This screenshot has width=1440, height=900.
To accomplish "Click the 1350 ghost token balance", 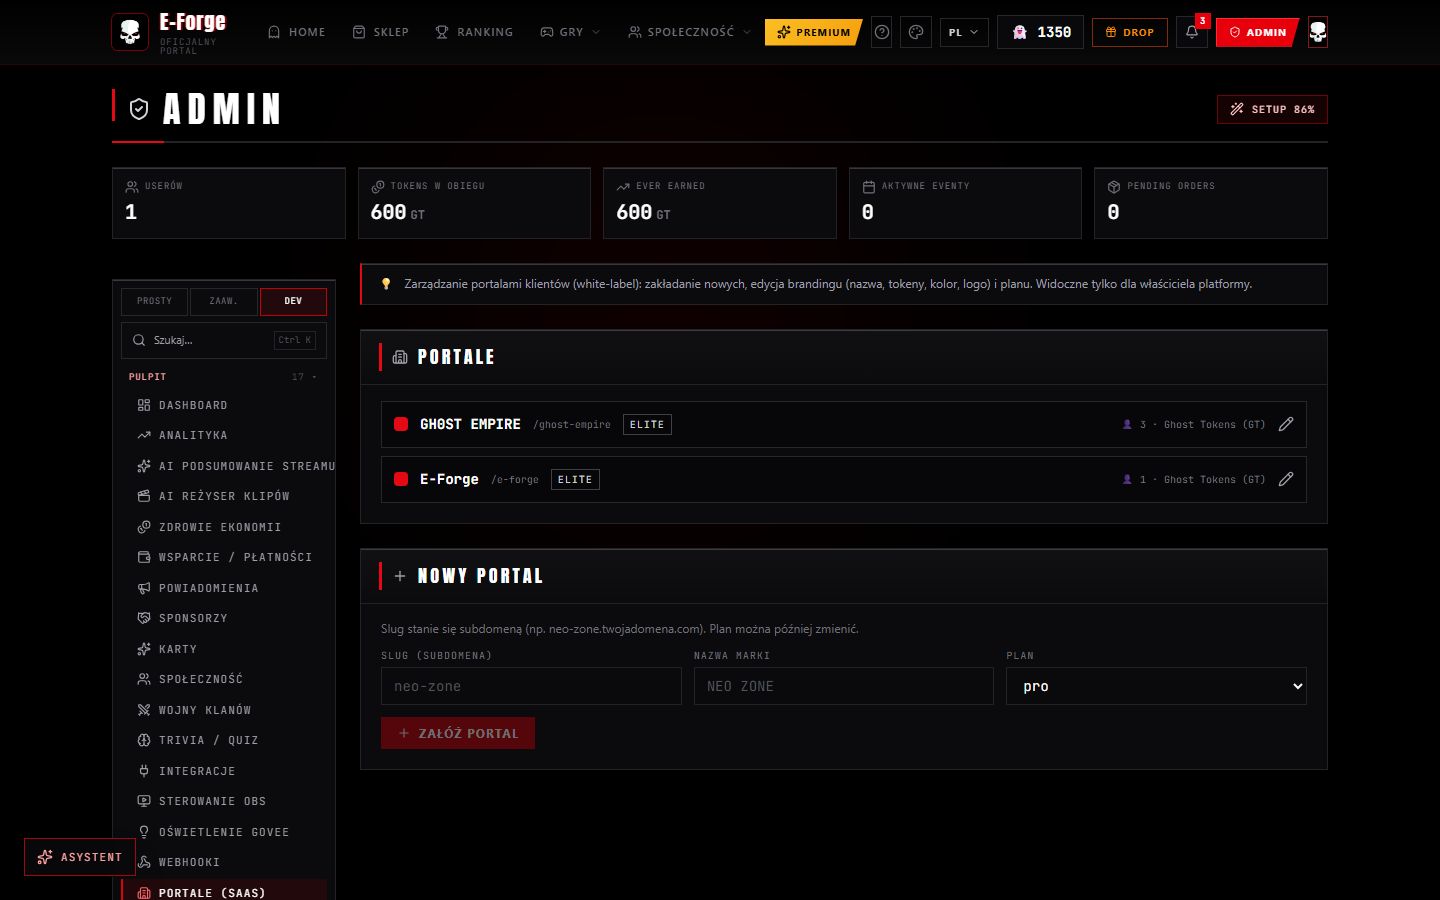I will 1040,32.
